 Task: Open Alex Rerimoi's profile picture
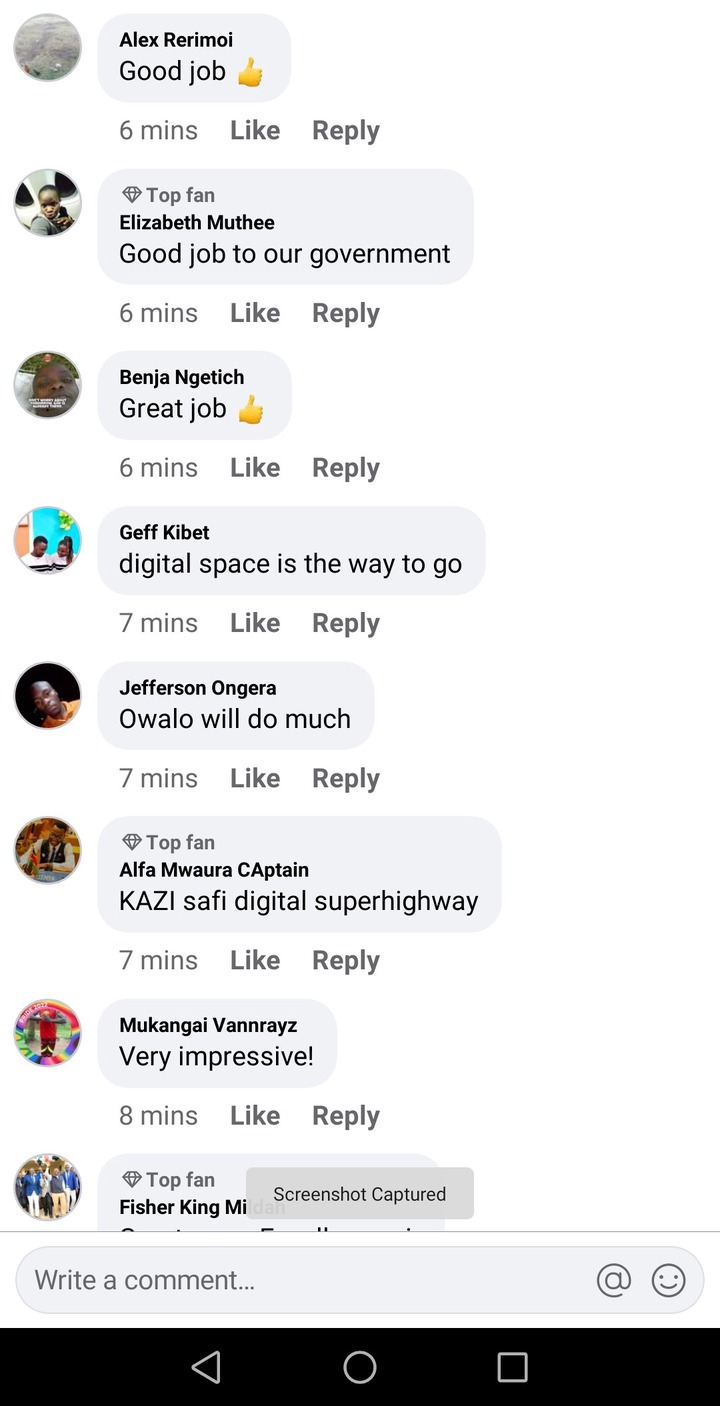(47, 47)
